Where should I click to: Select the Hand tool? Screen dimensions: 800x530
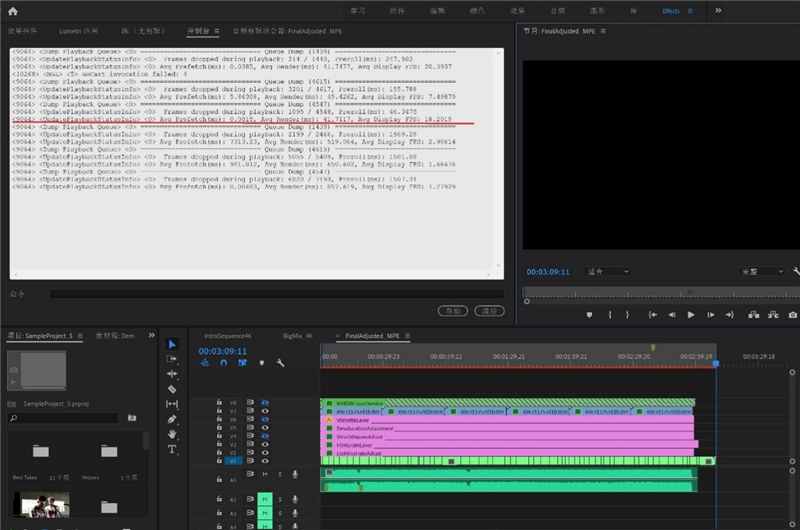pos(172,434)
